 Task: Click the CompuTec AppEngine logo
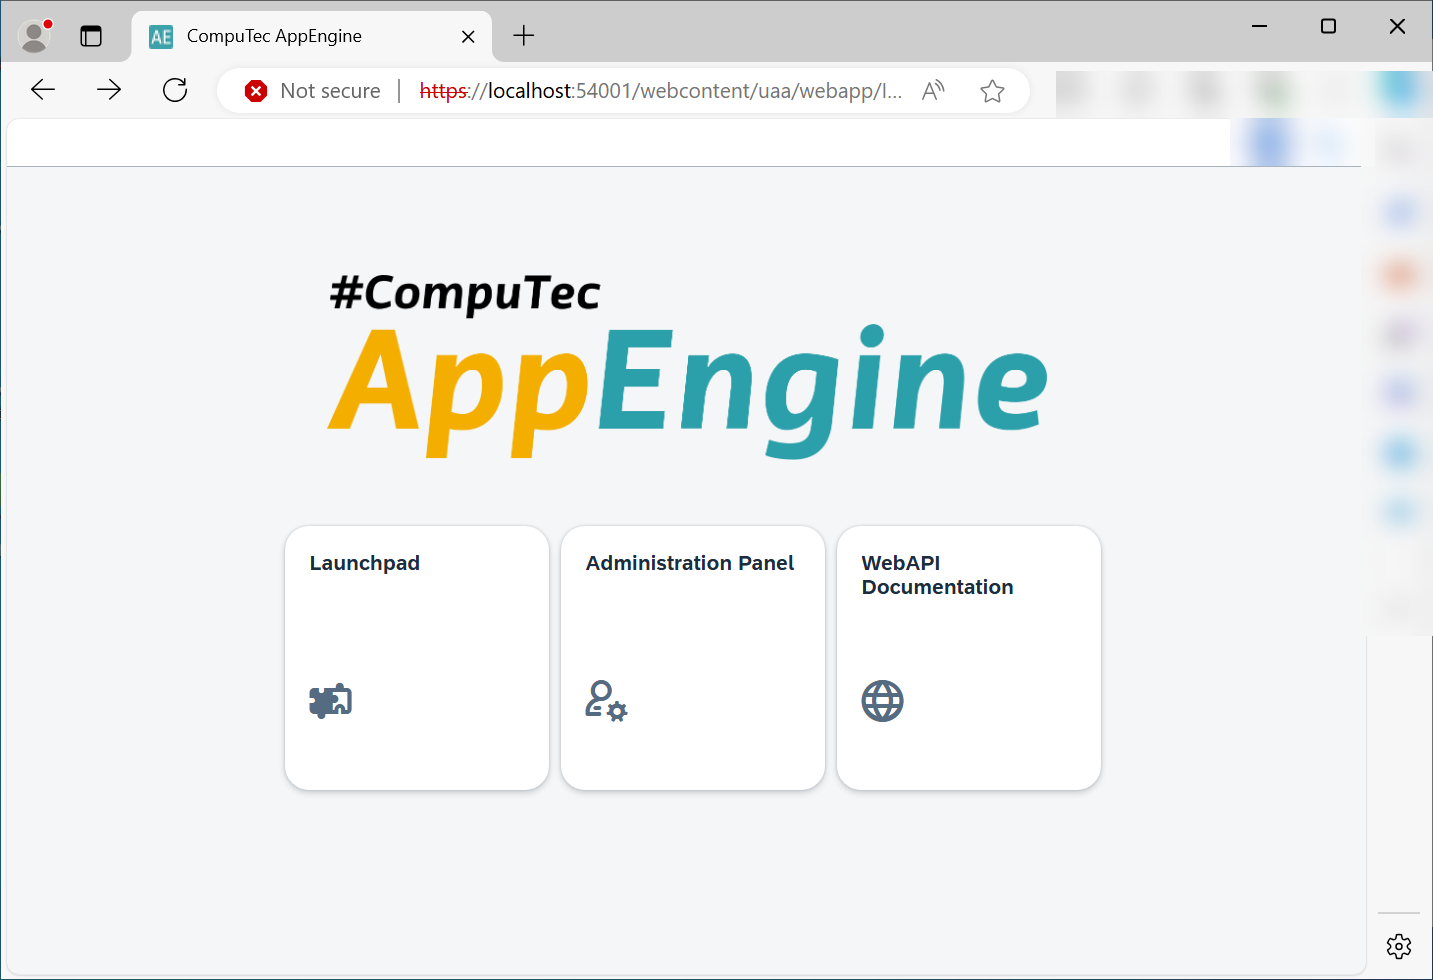pyautogui.click(x=689, y=365)
